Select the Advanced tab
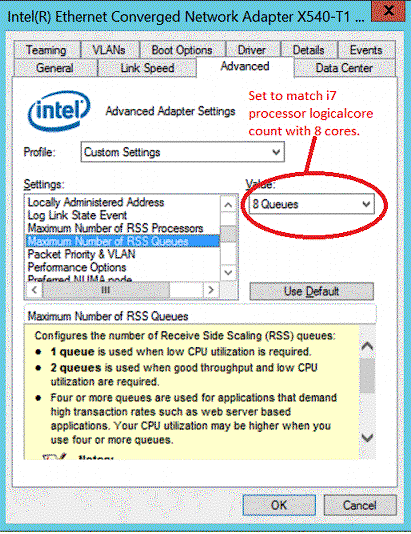Viewport: 411px width, 534px height. click(x=245, y=66)
